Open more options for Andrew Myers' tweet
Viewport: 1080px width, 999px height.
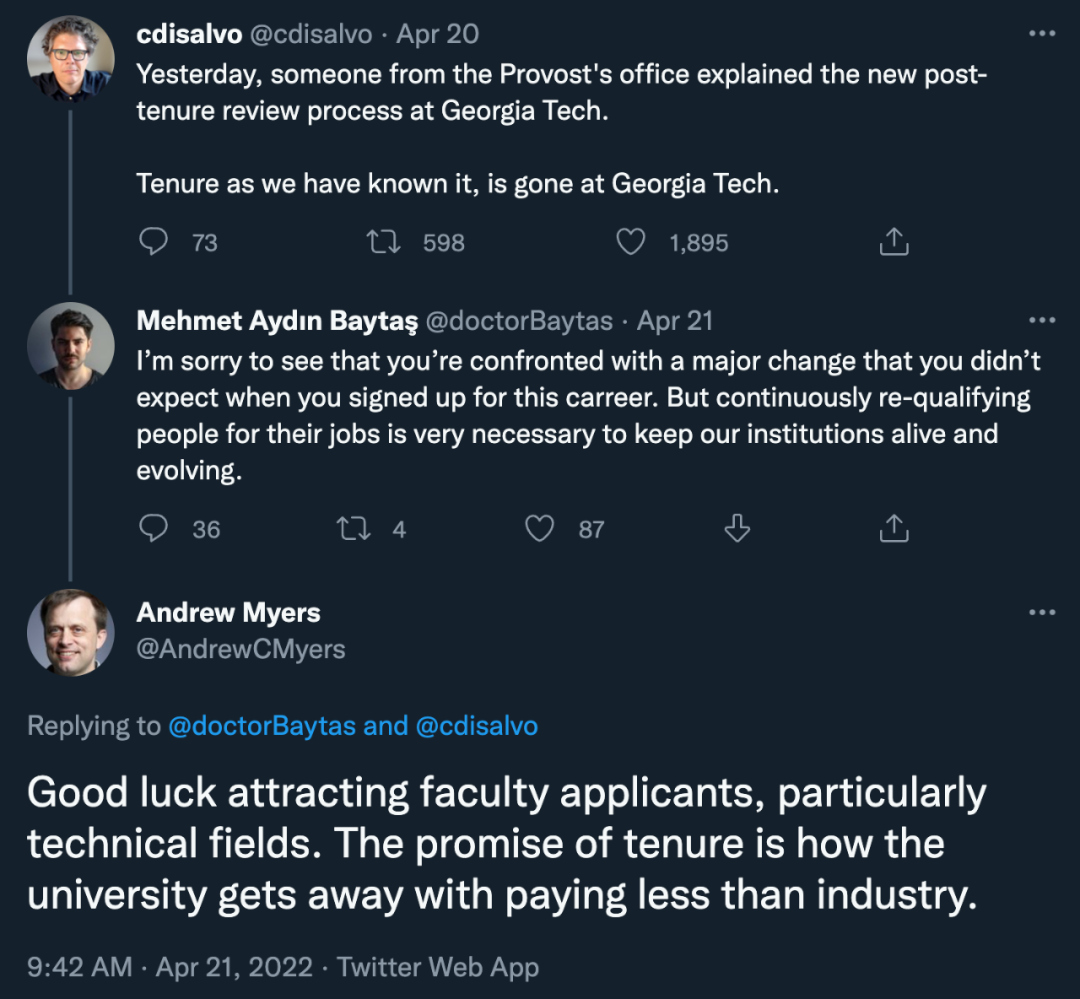tap(1042, 612)
